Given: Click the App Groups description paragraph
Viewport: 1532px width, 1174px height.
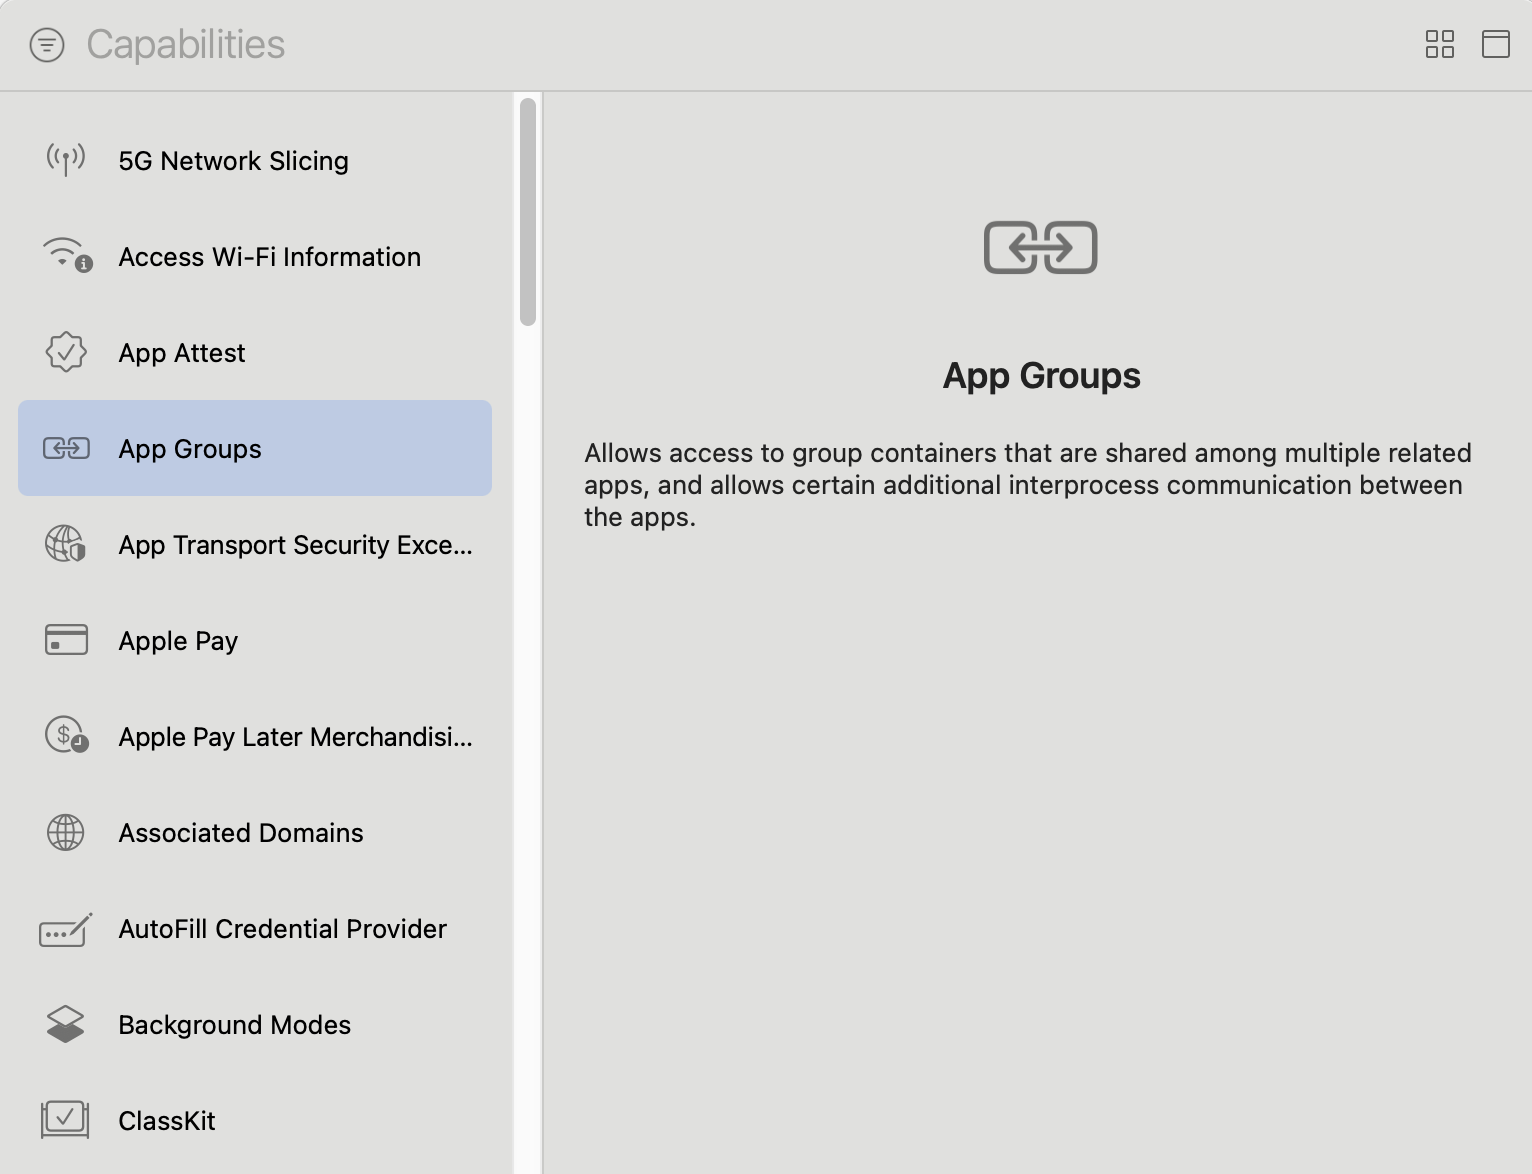Looking at the screenshot, I should coord(1028,485).
